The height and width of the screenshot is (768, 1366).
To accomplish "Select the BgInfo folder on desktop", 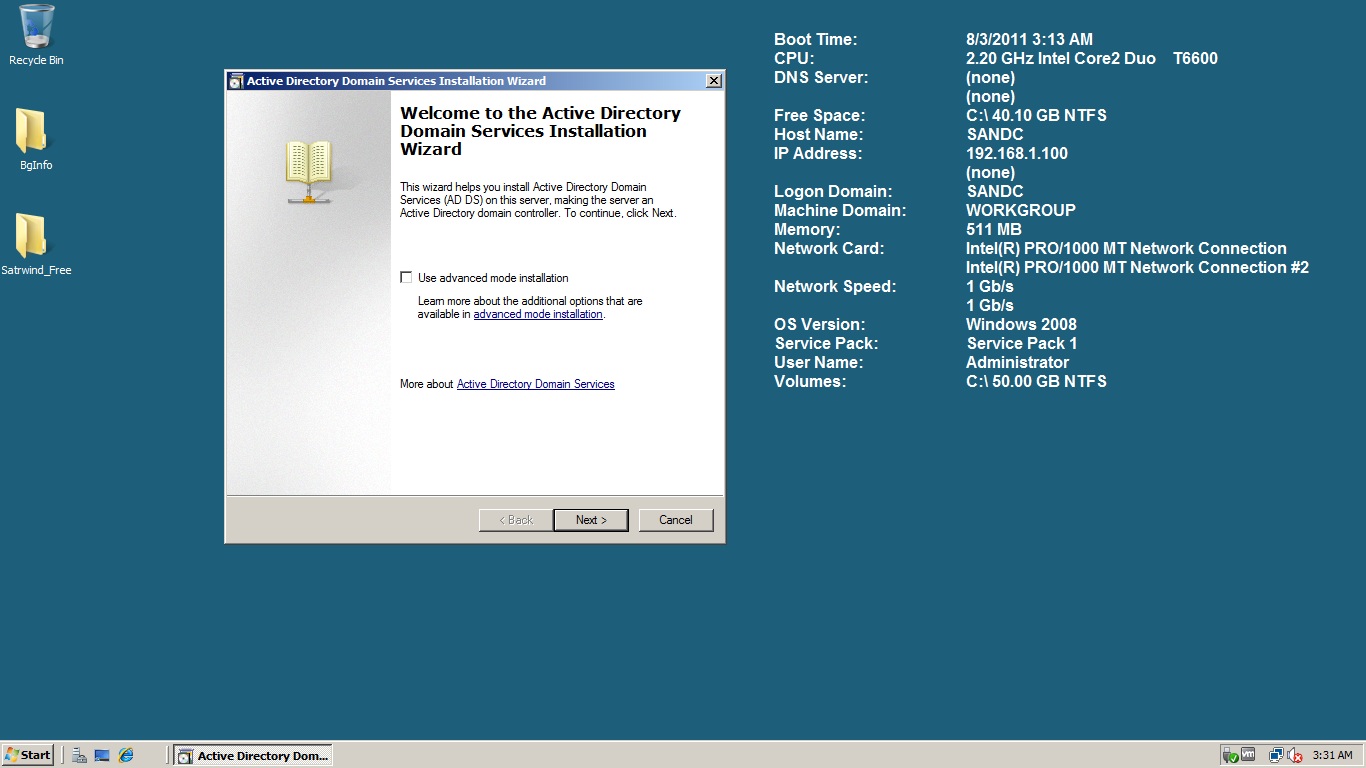I will 32,132.
